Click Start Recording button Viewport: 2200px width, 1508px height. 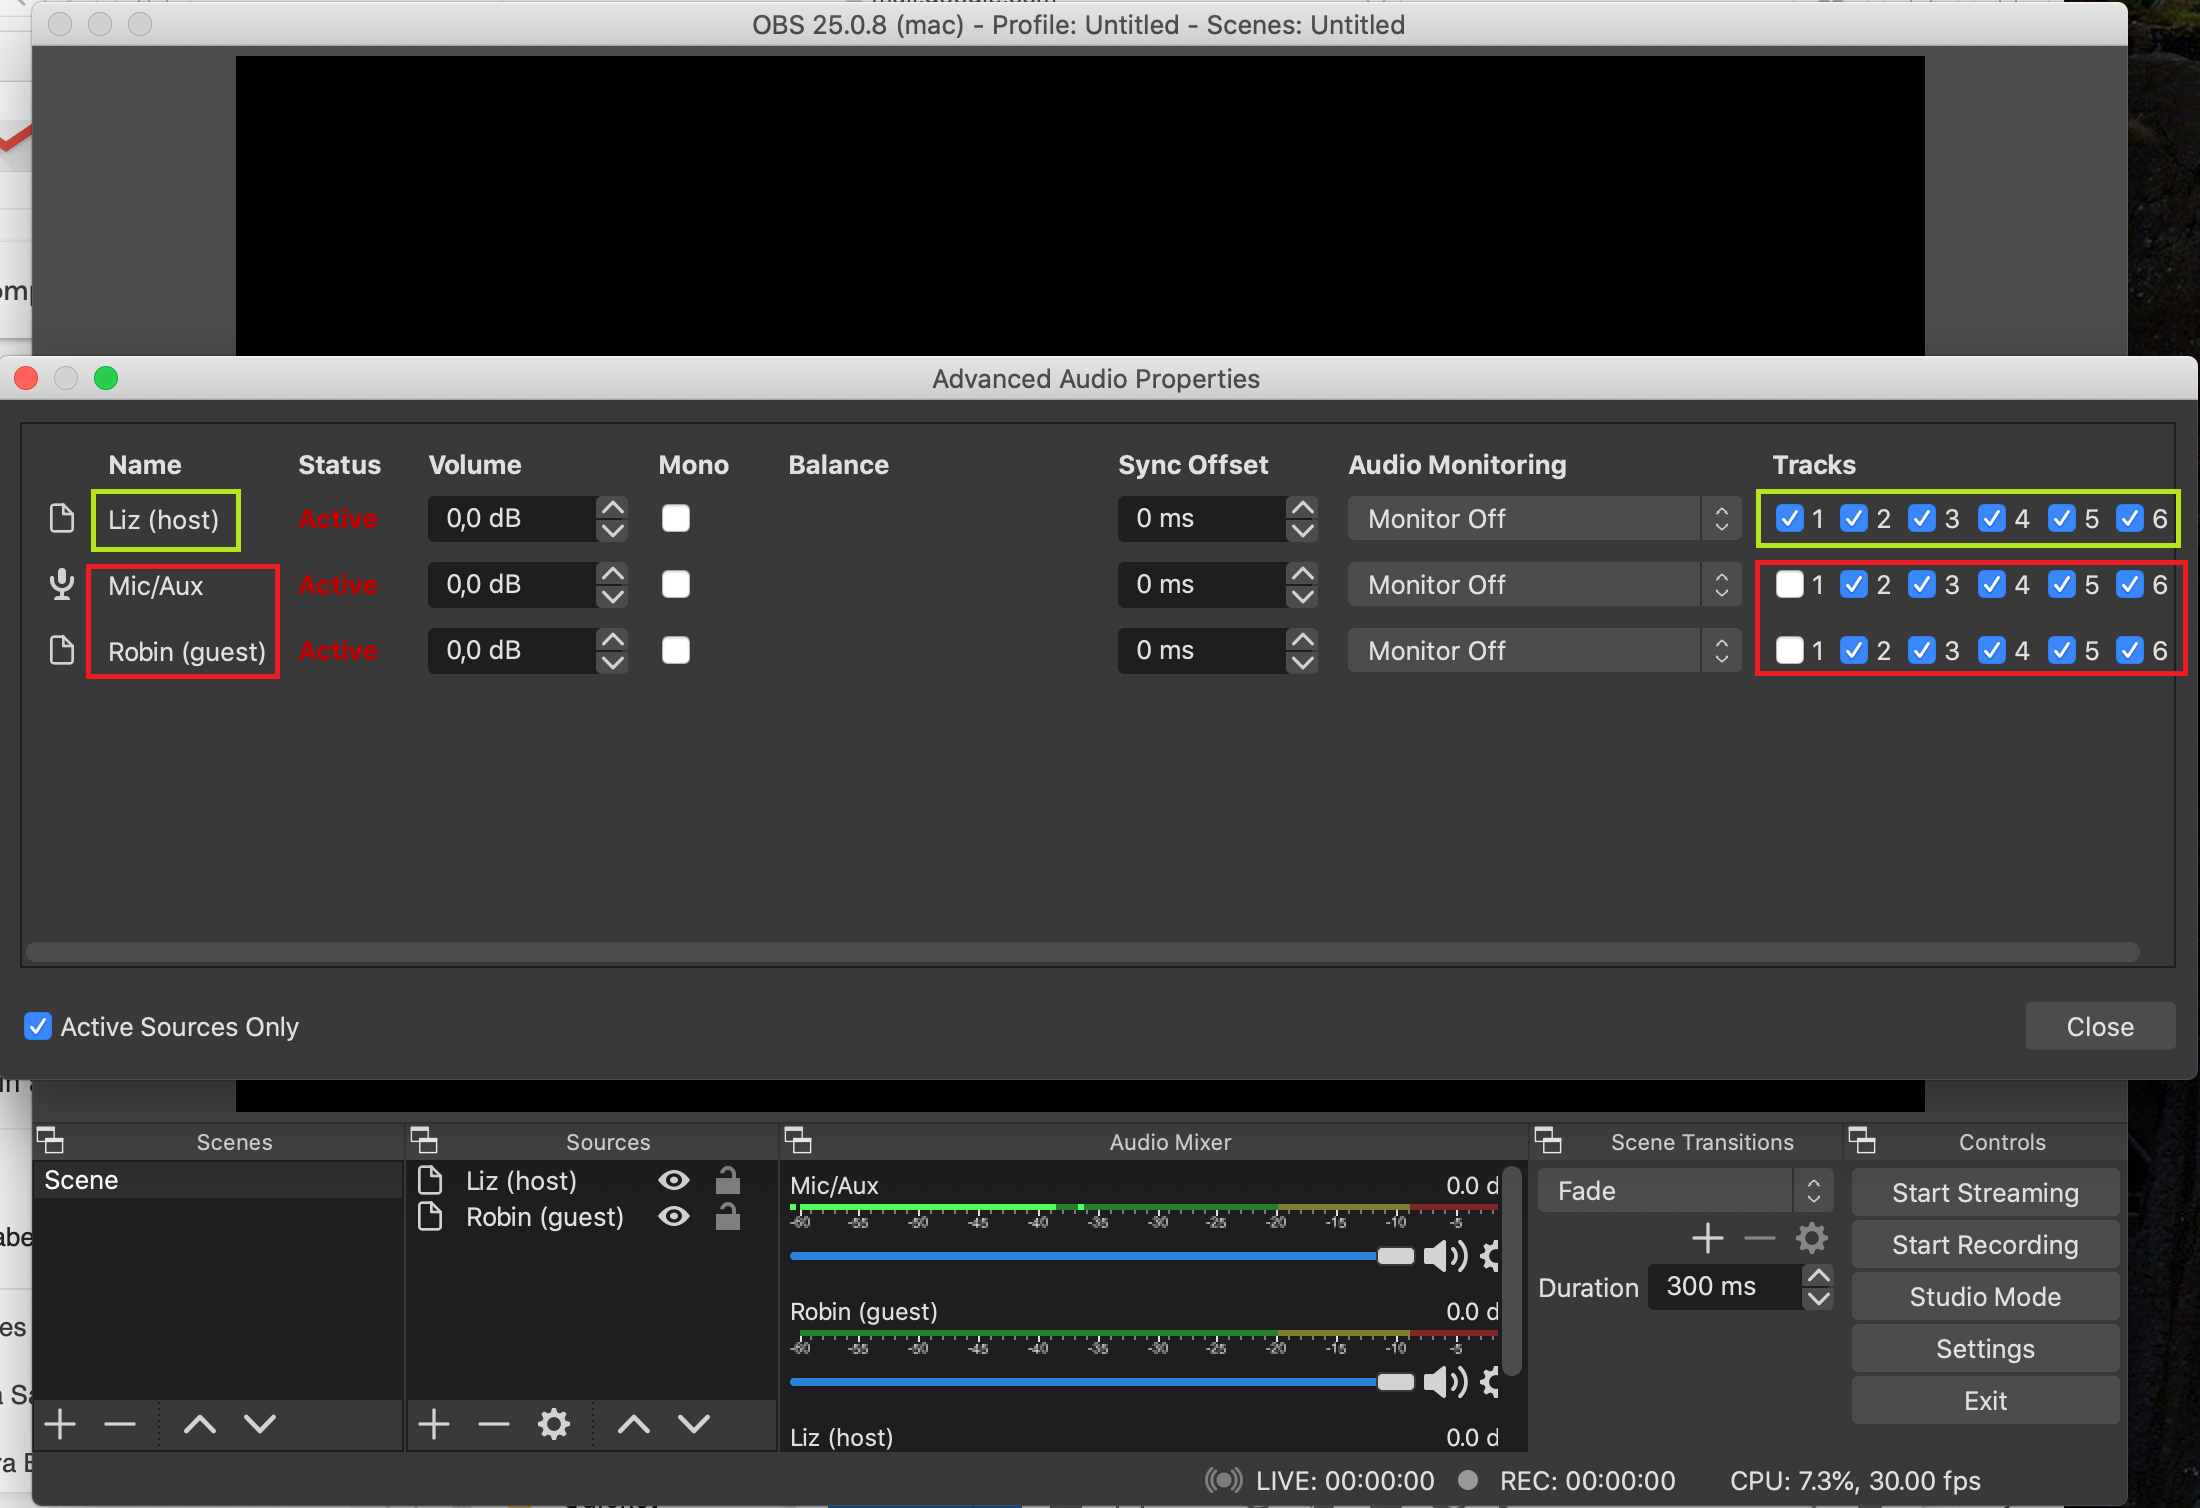coord(1984,1245)
